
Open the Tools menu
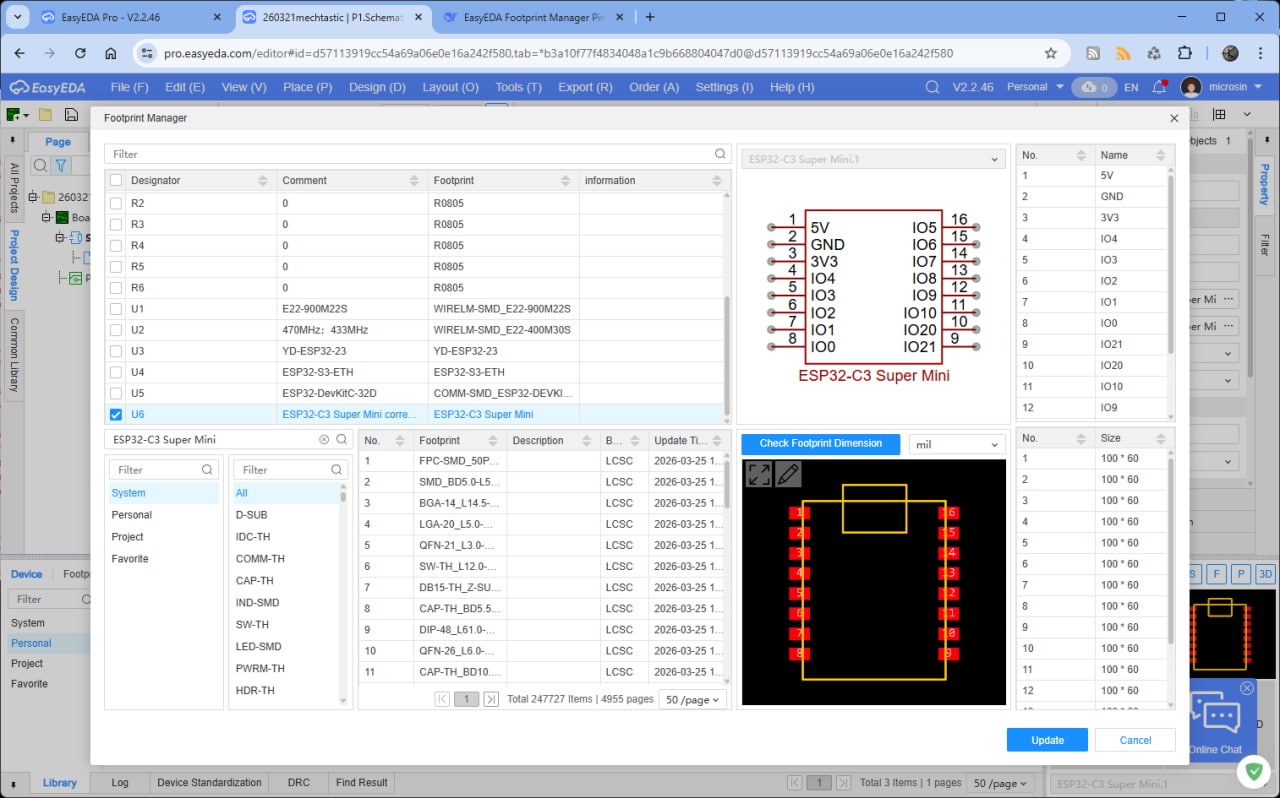point(518,87)
